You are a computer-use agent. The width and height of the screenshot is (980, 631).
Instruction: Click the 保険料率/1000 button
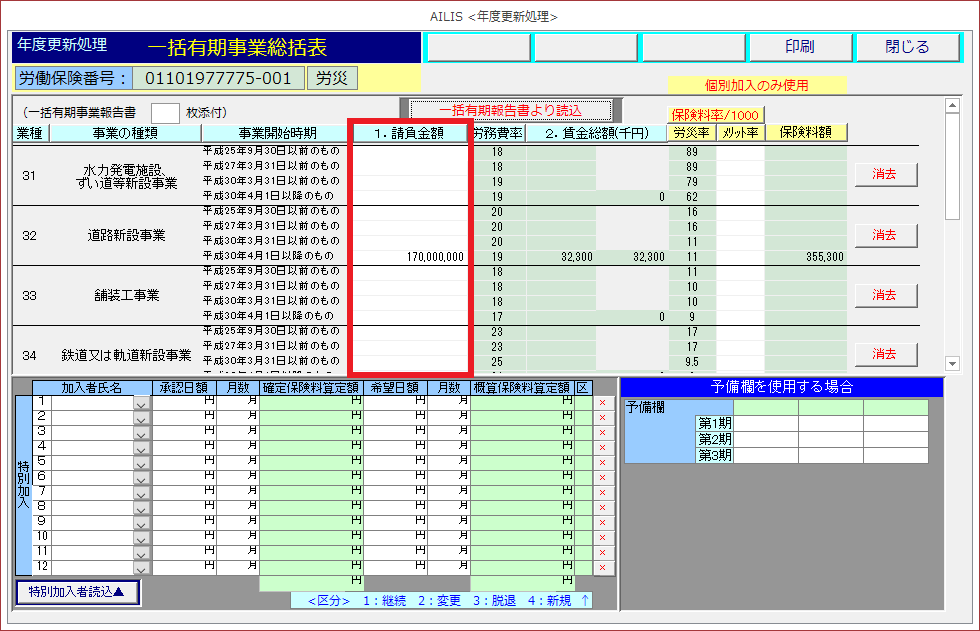tap(714, 115)
